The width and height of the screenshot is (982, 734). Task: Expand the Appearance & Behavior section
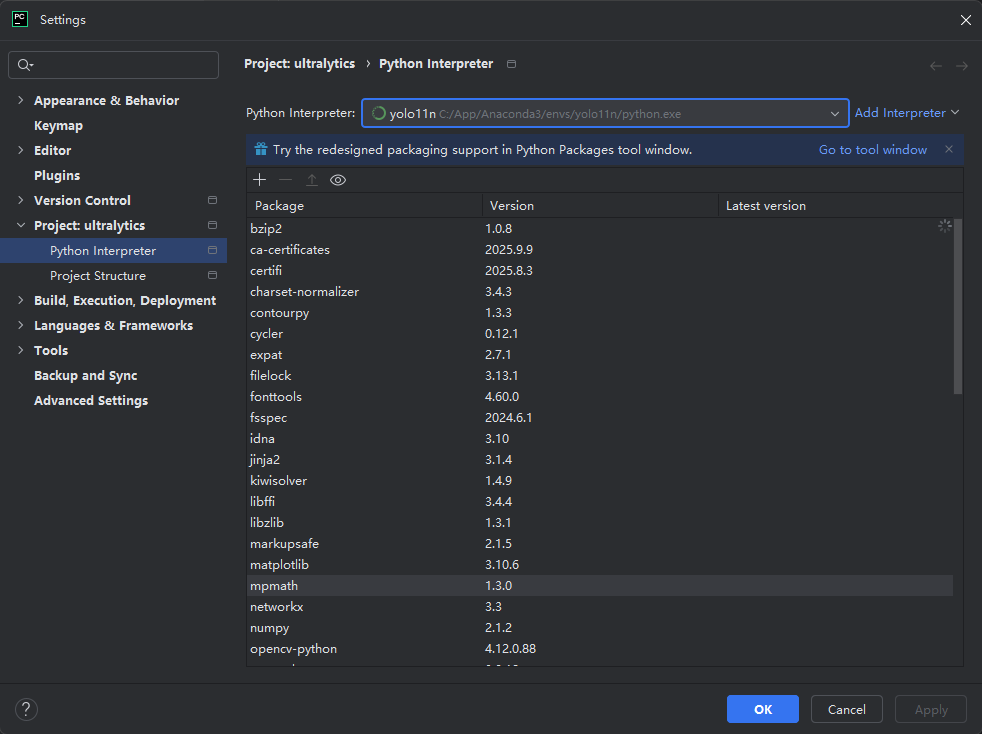[x=21, y=101]
